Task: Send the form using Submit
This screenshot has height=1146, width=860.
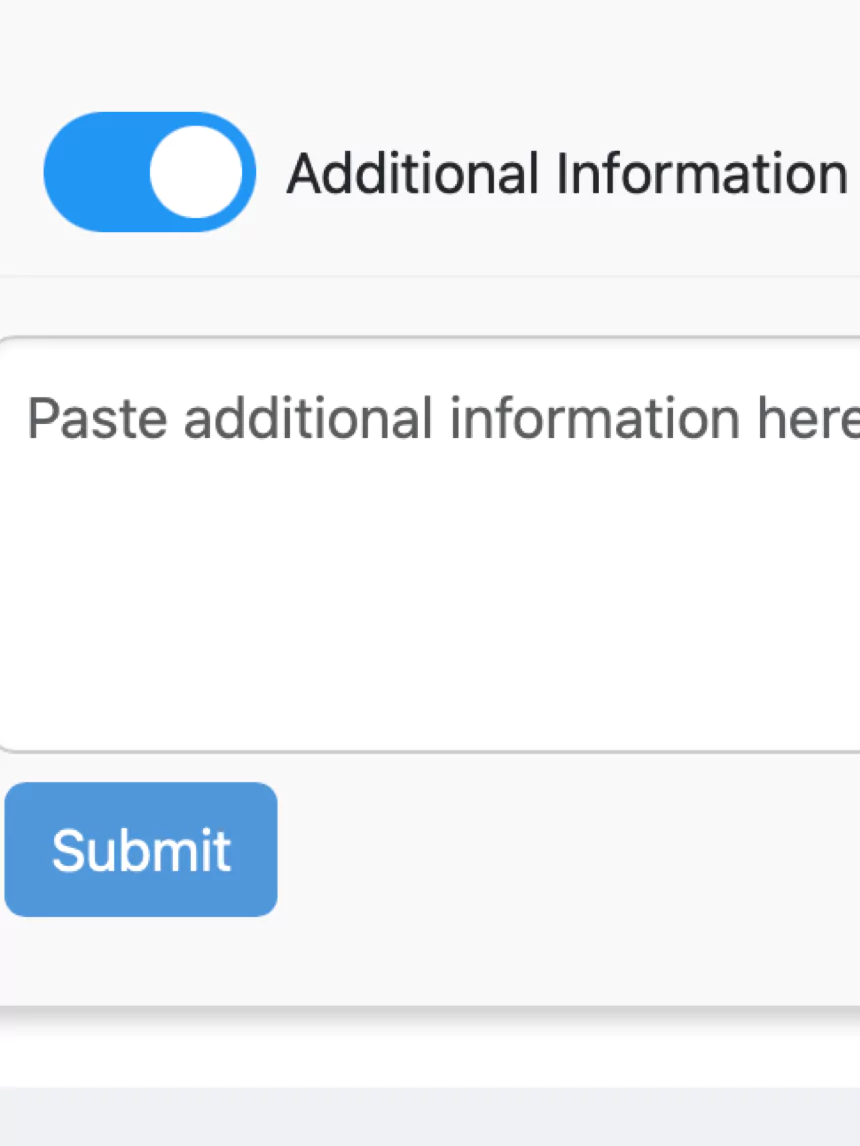Action: point(141,849)
